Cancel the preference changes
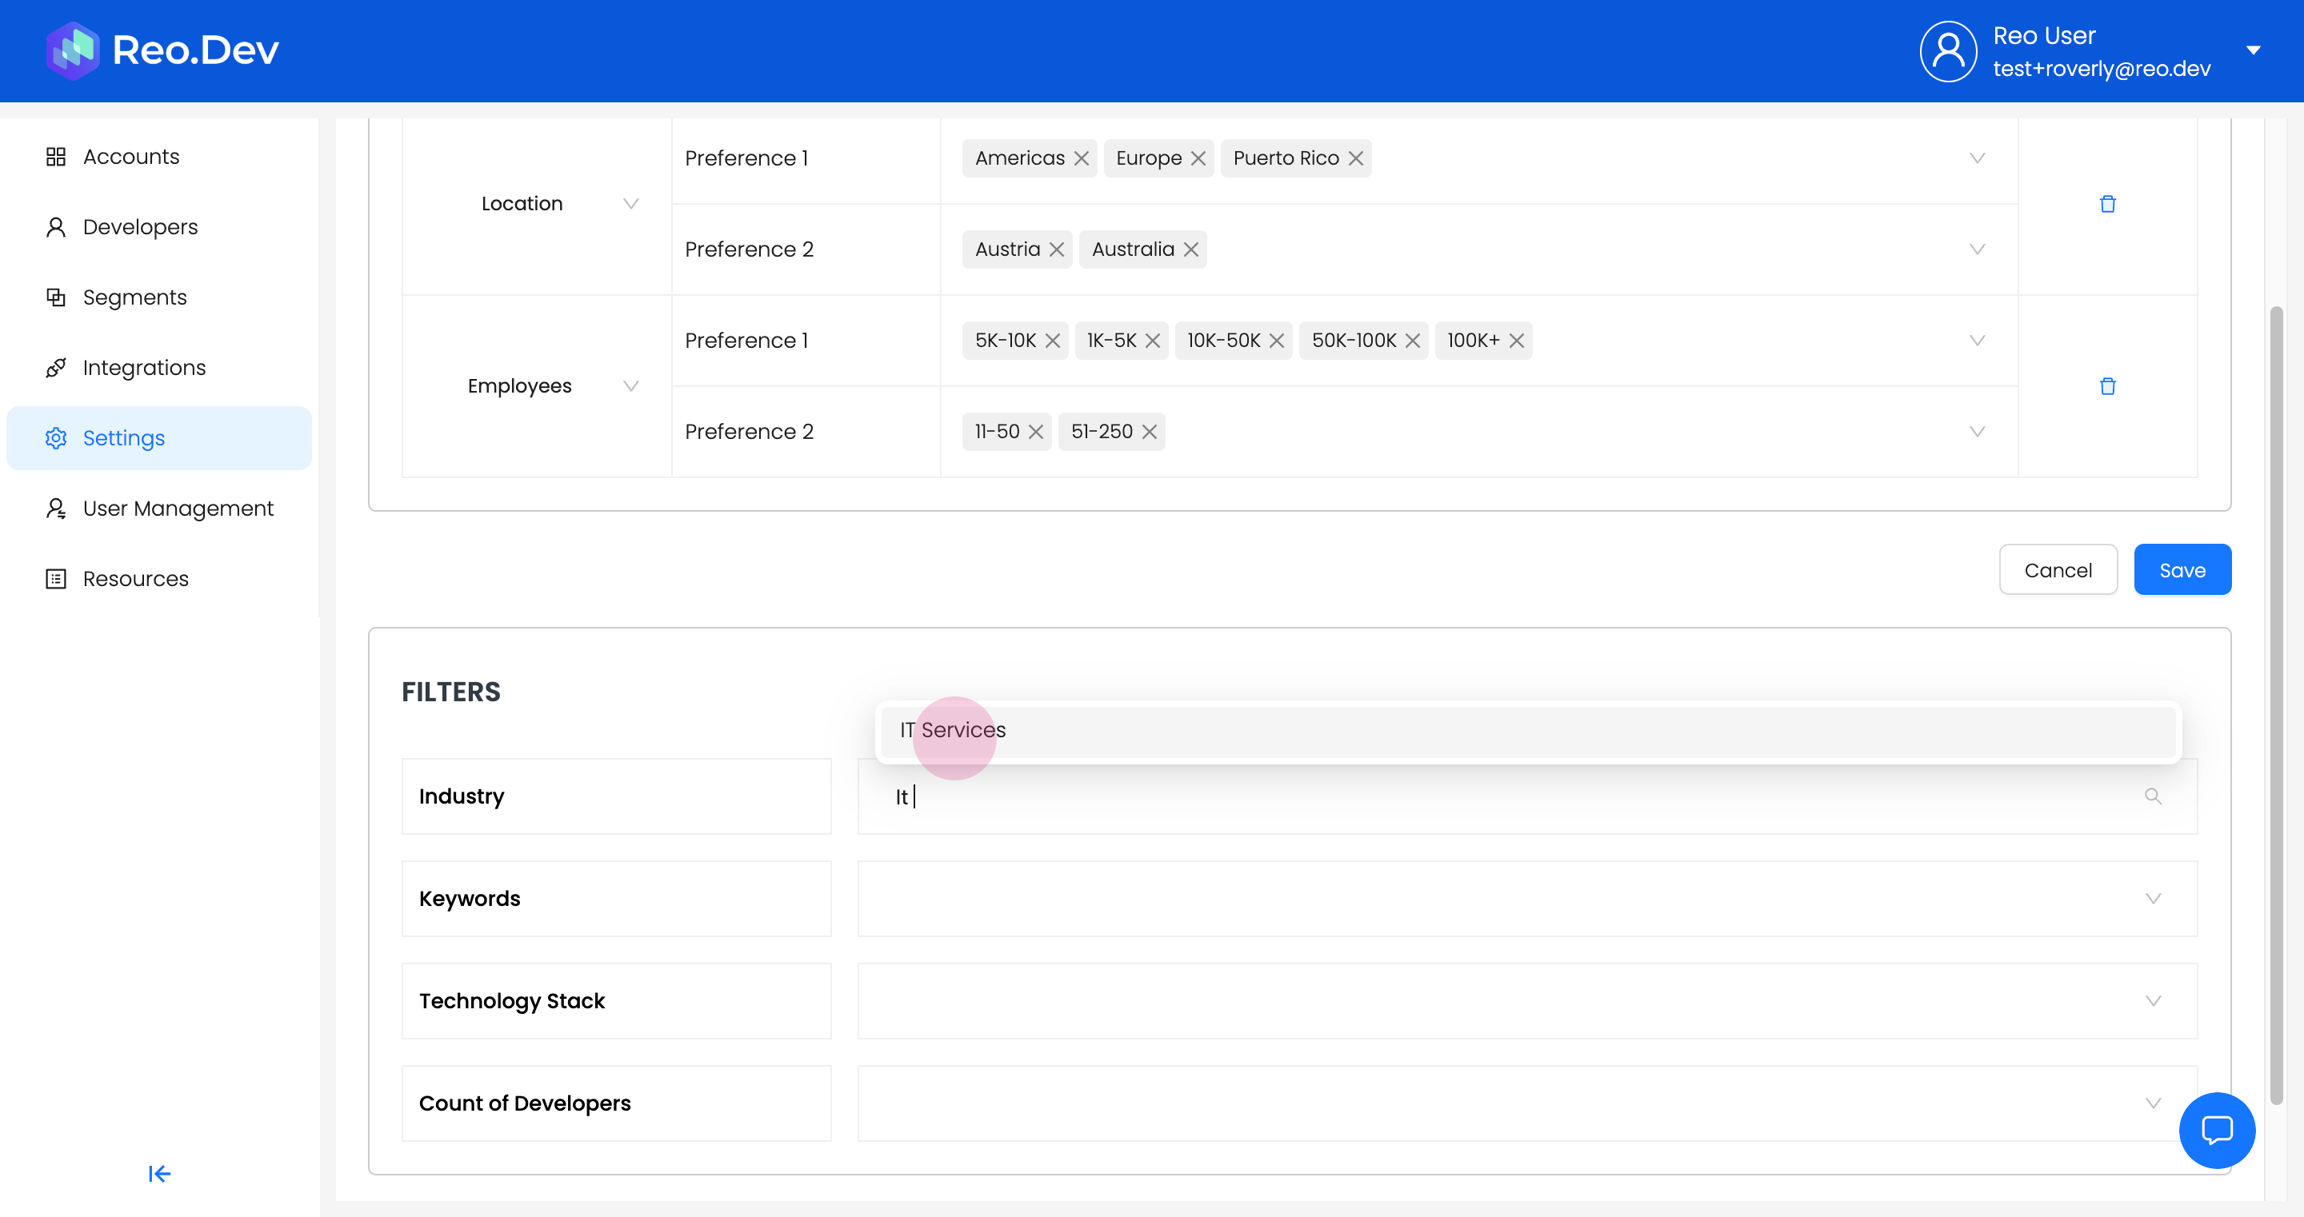Viewport: 2304px width, 1217px height. [x=2057, y=570]
